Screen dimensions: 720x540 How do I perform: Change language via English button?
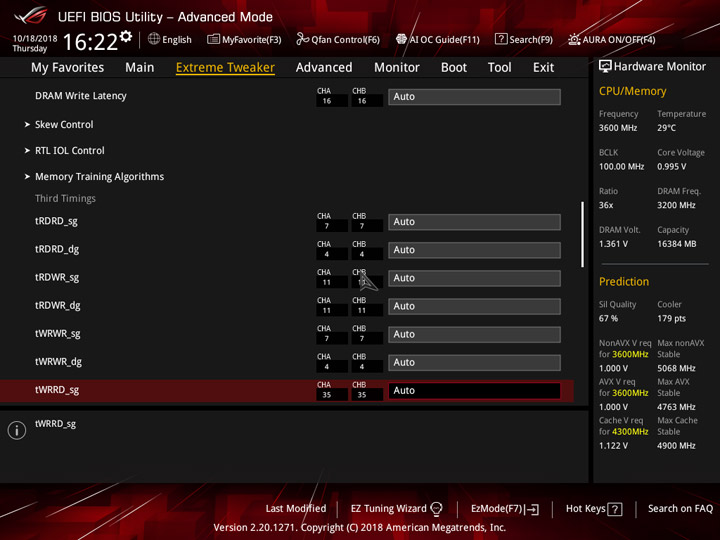(170, 39)
